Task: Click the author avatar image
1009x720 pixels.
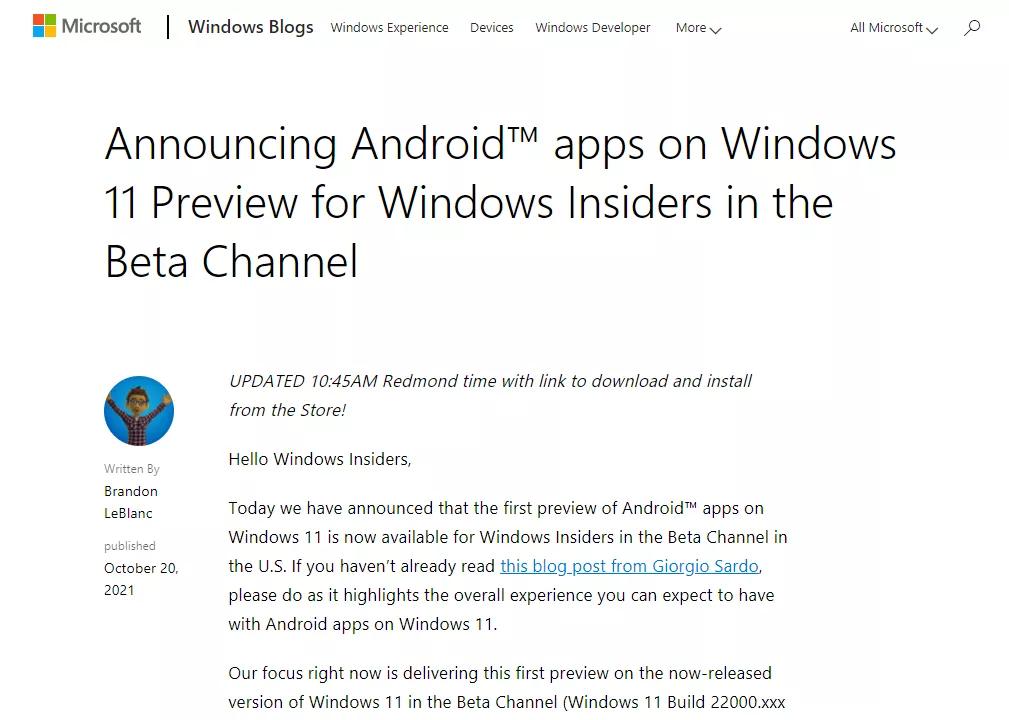Action: pos(139,411)
